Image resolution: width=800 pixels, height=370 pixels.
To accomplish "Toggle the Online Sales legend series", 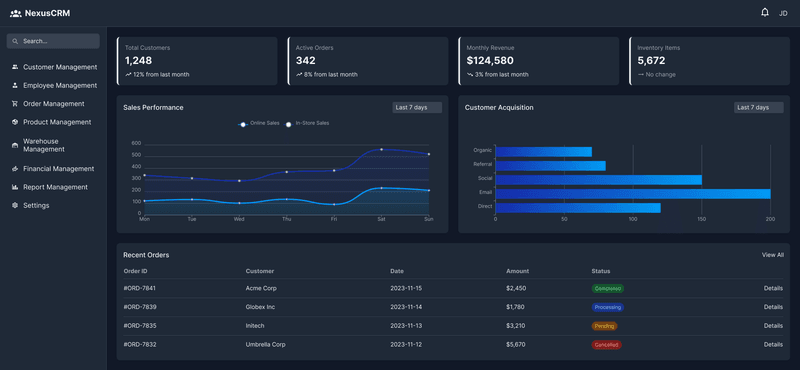I will pos(259,124).
